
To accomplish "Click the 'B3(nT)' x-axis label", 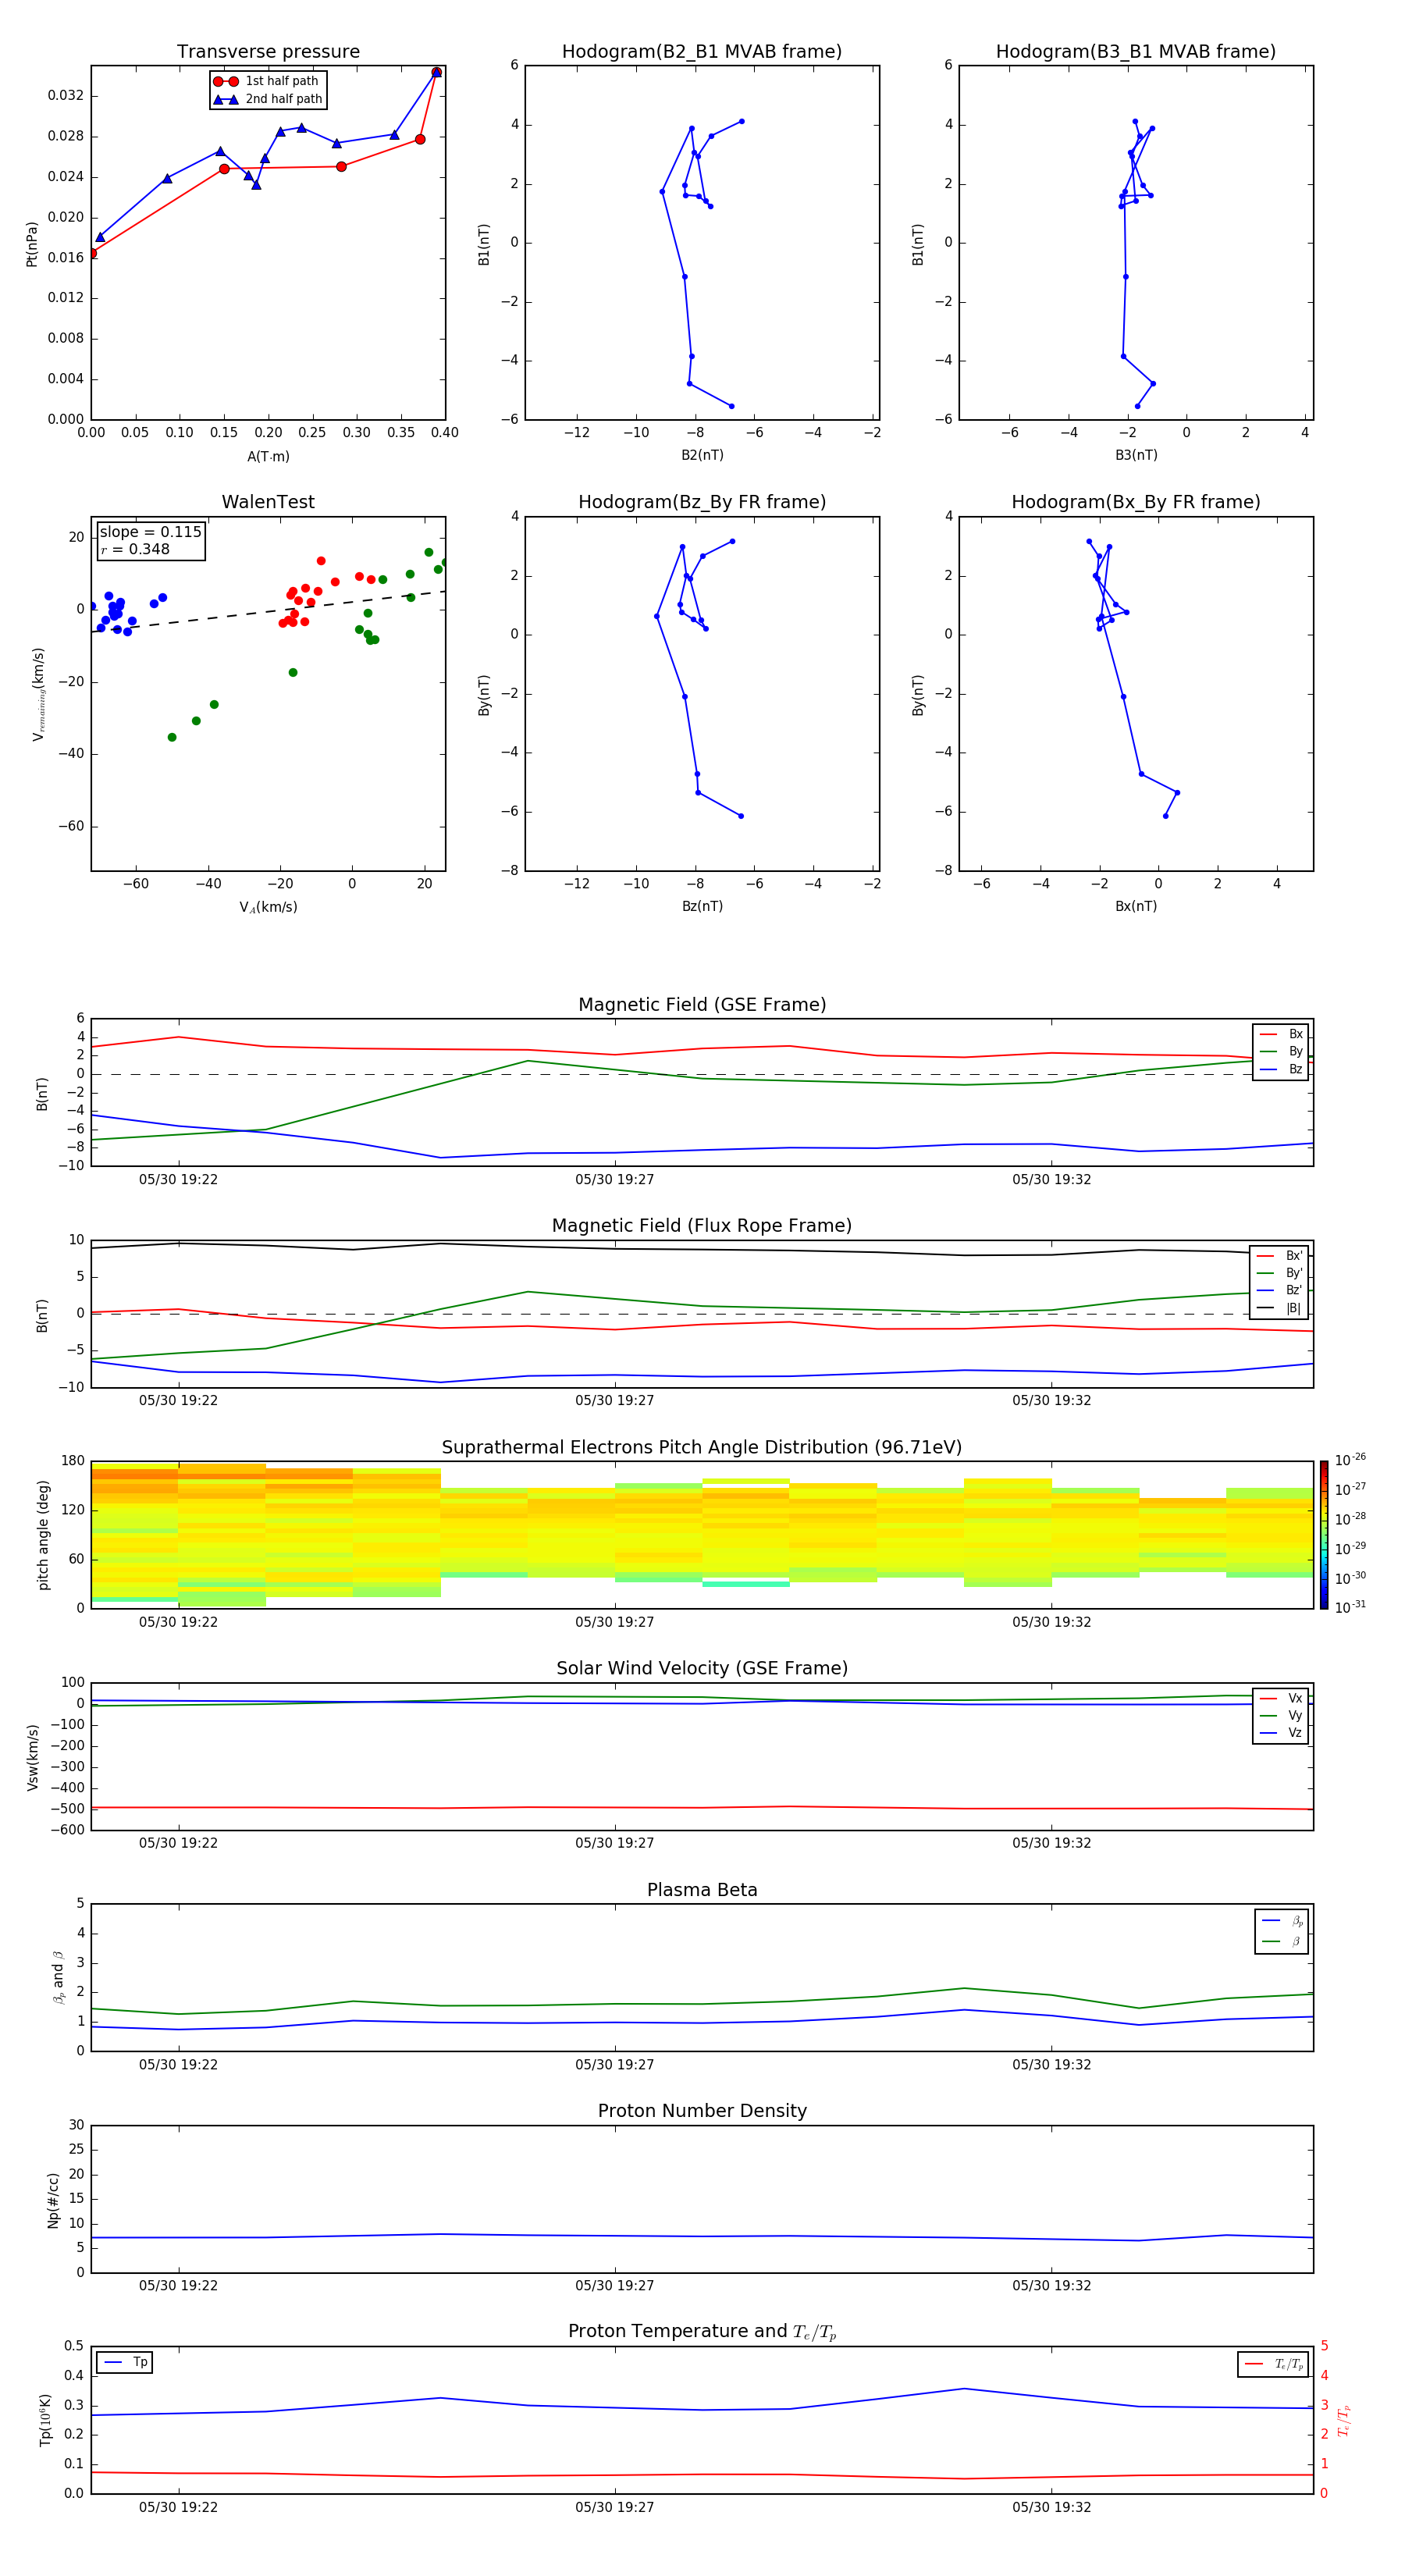I will (x=1136, y=455).
